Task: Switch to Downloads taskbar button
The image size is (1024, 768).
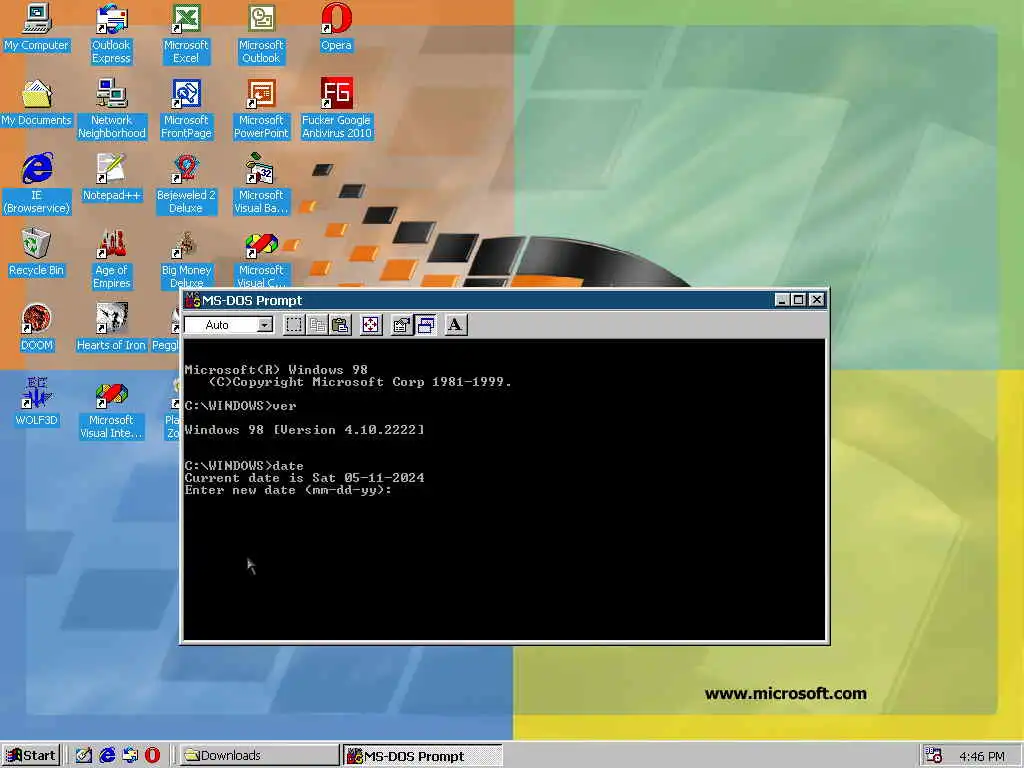Action: 259,756
